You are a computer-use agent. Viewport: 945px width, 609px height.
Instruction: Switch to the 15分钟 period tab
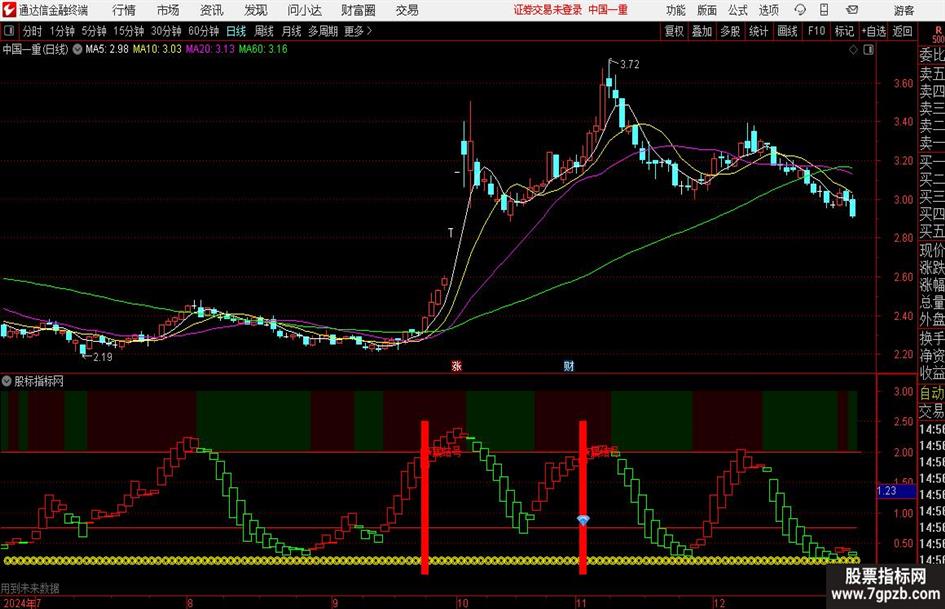point(129,31)
